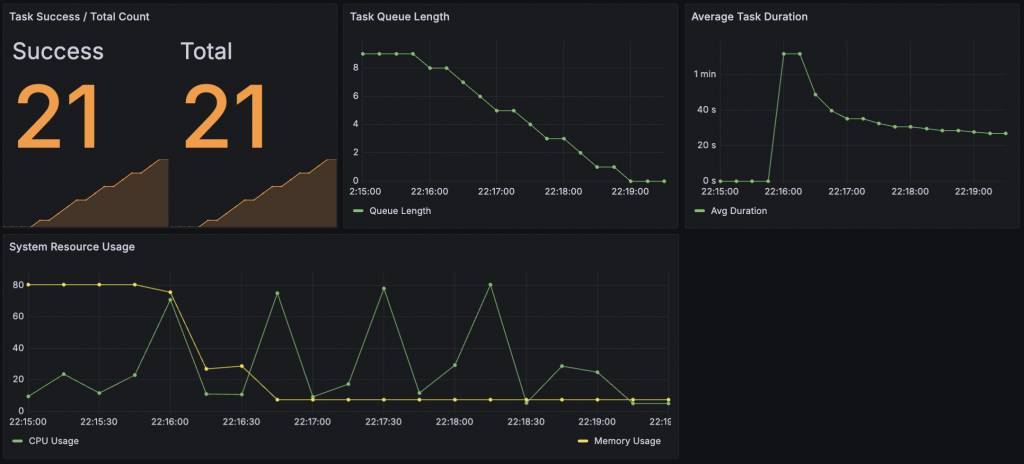Click the Avg Duration peak point at 22:16:00
This screenshot has width=1024, height=464.
(784, 54)
